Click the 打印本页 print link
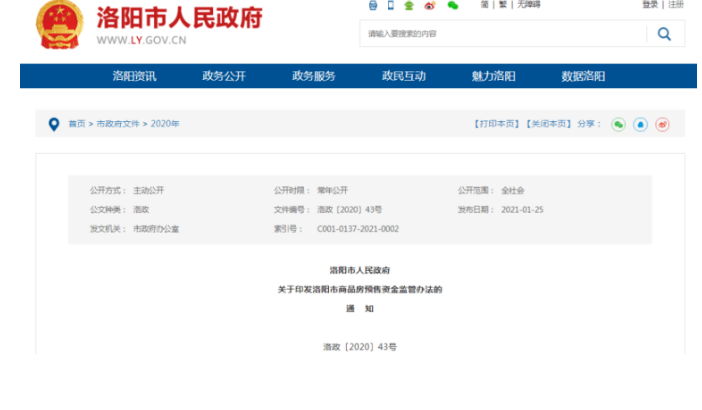 click(x=497, y=124)
